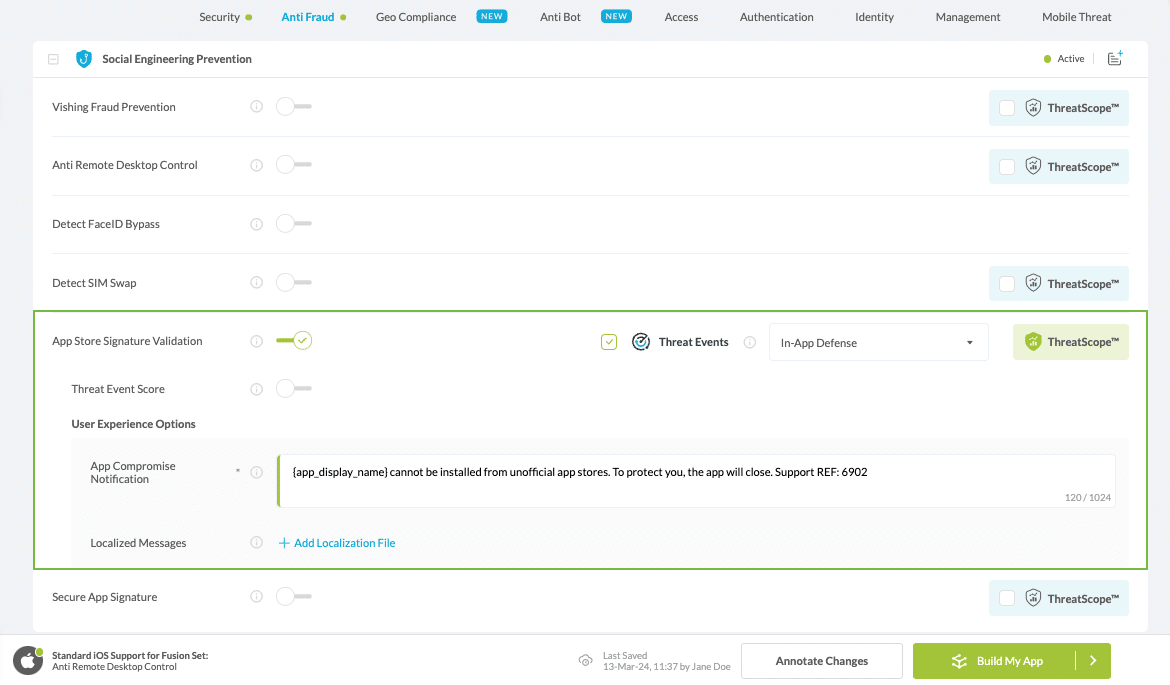Viewport: 1170px width, 685px height.
Task: Click the Add Localization File link
Action: click(337, 543)
